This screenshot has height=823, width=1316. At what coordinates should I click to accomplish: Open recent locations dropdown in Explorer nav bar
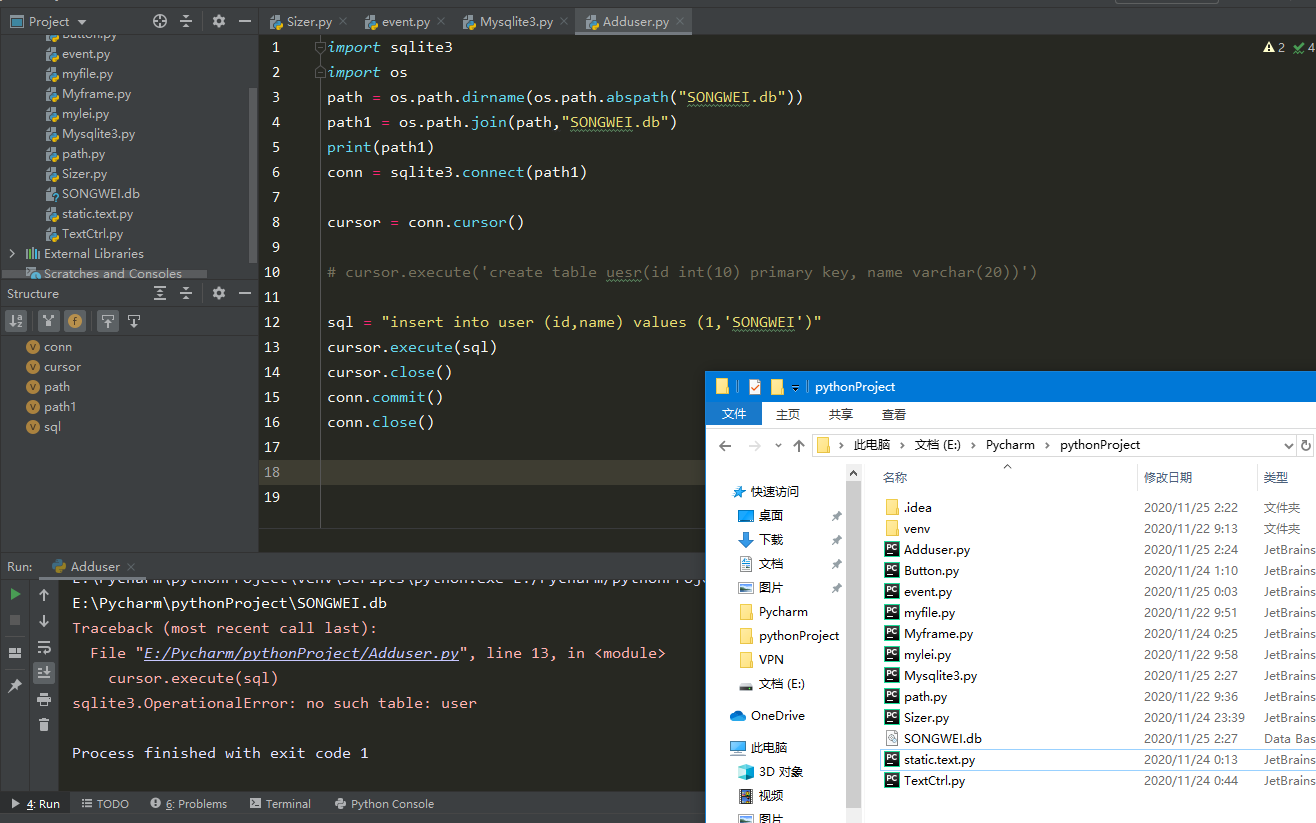pos(779,446)
